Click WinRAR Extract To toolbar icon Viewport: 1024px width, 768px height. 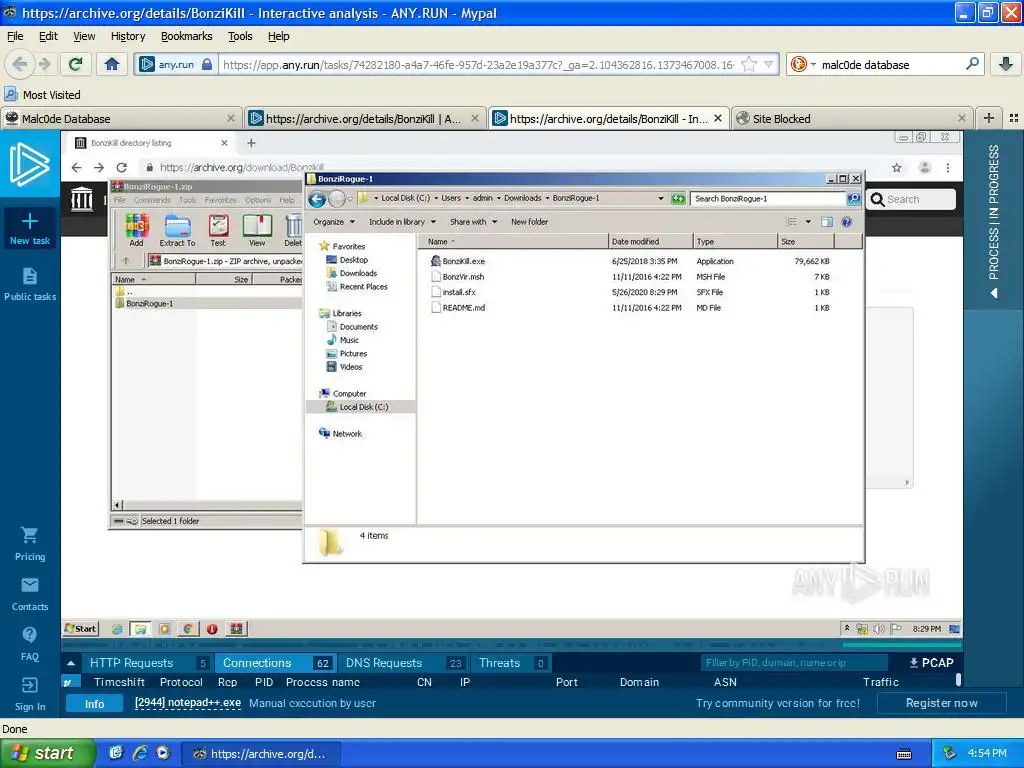pos(177,231)
